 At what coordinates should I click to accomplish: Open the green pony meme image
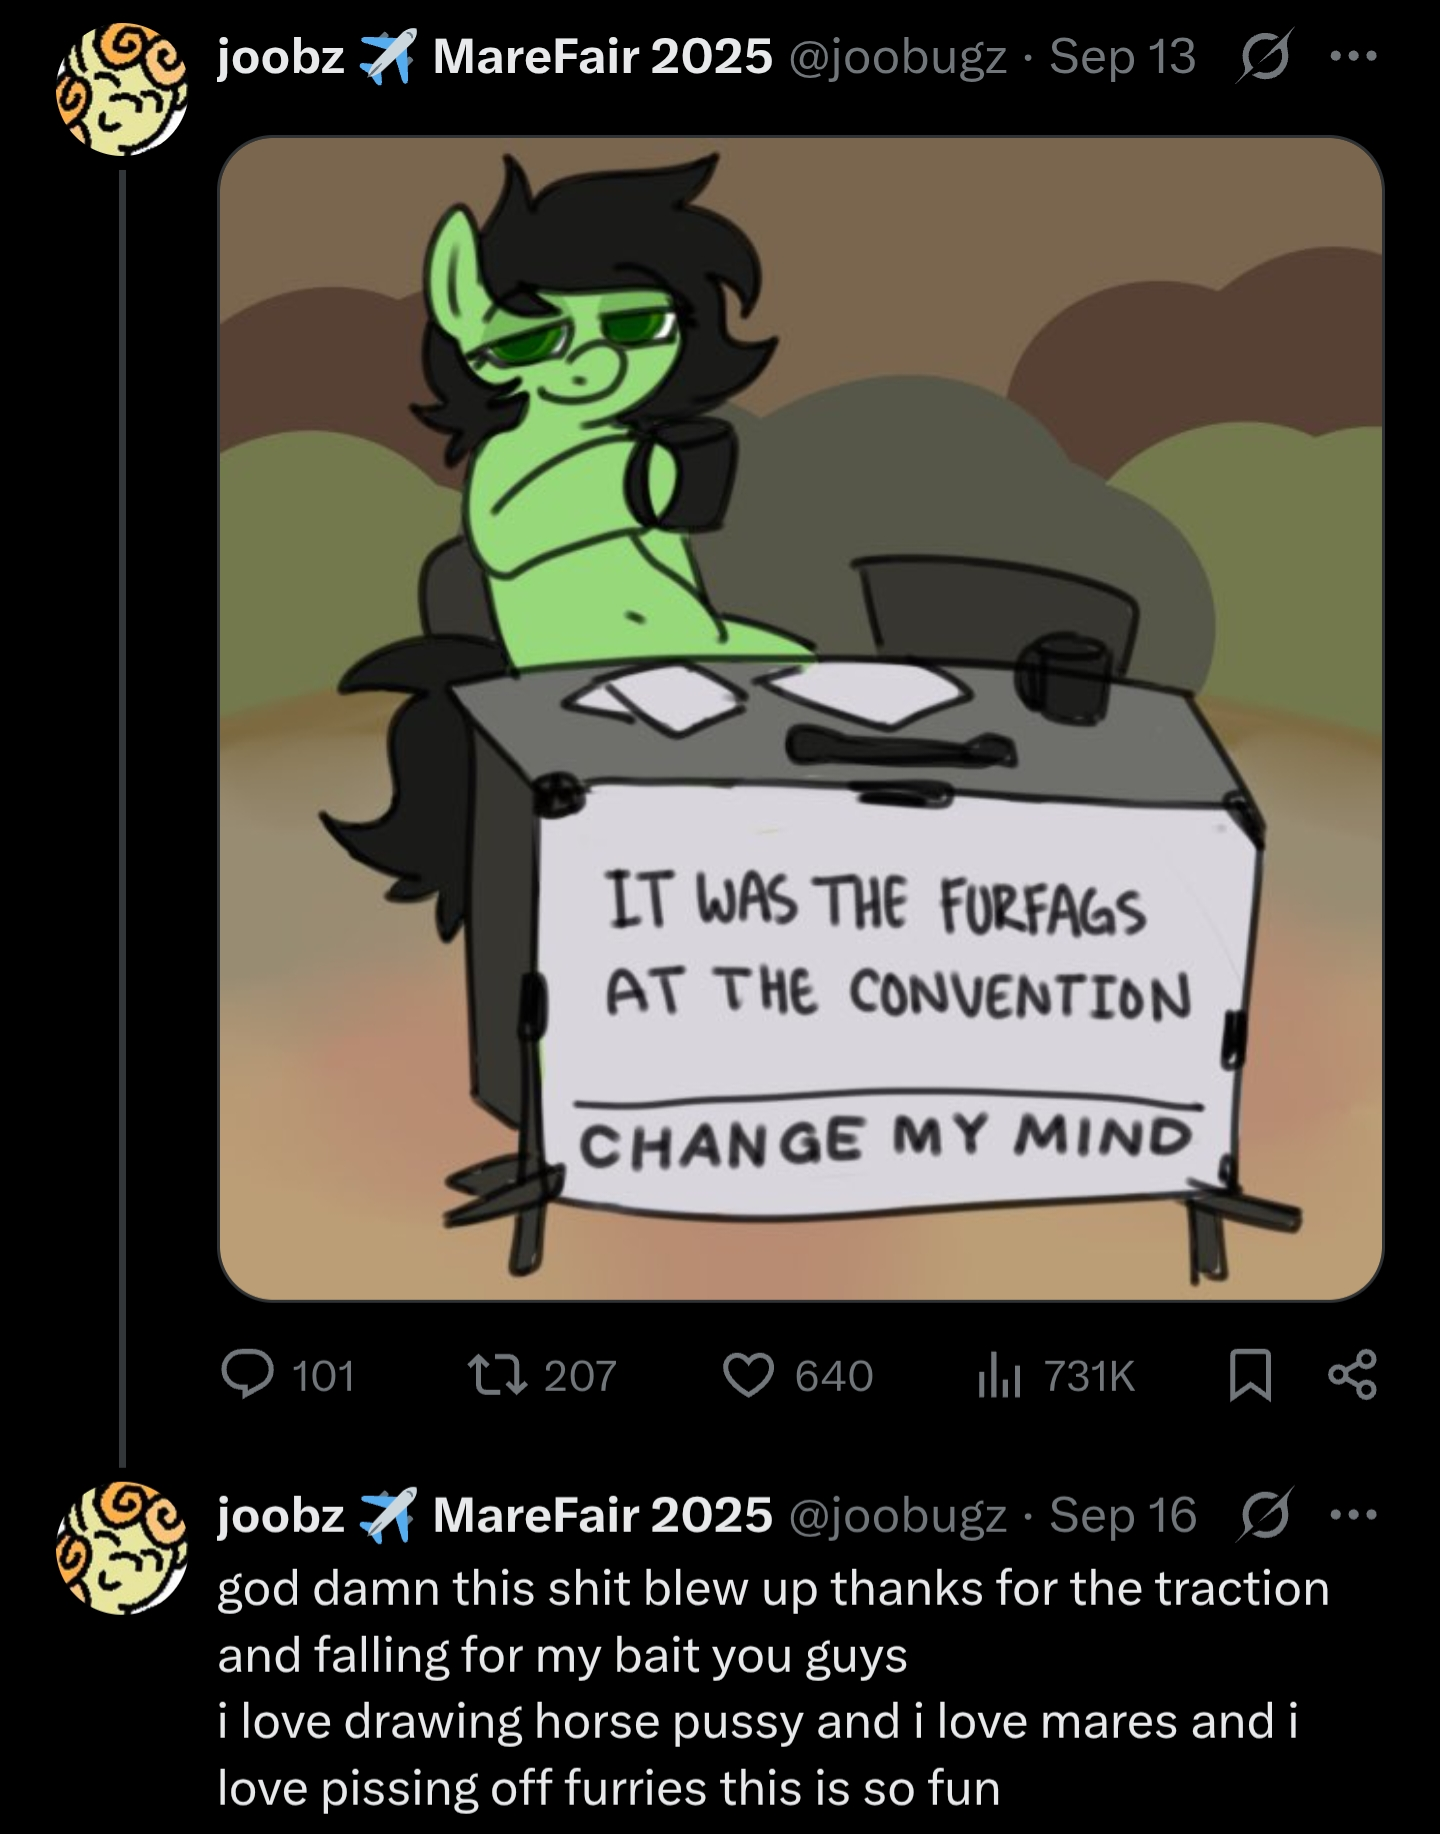pos(801,718)
